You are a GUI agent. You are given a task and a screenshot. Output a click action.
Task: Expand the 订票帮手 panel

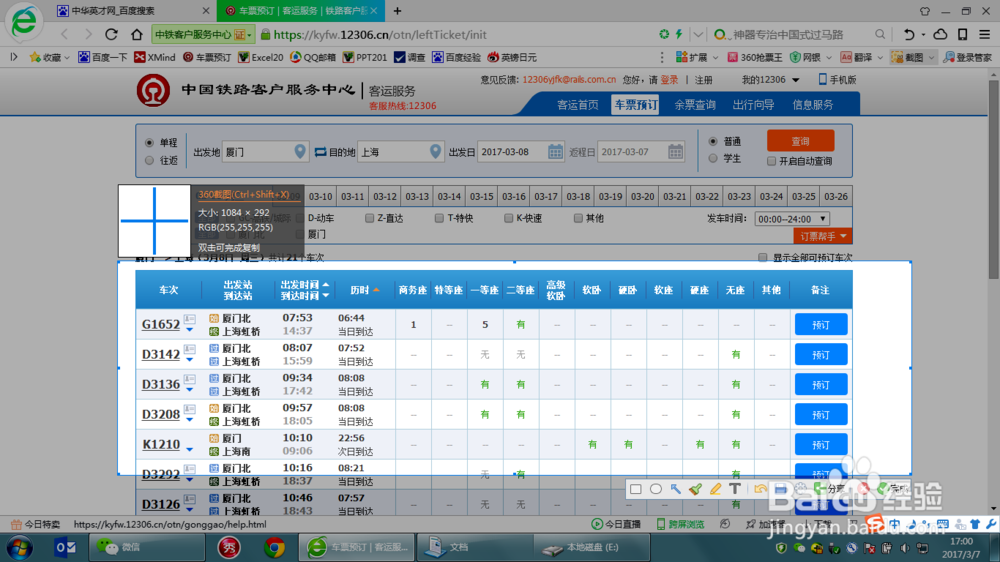[x=823, y=236]
